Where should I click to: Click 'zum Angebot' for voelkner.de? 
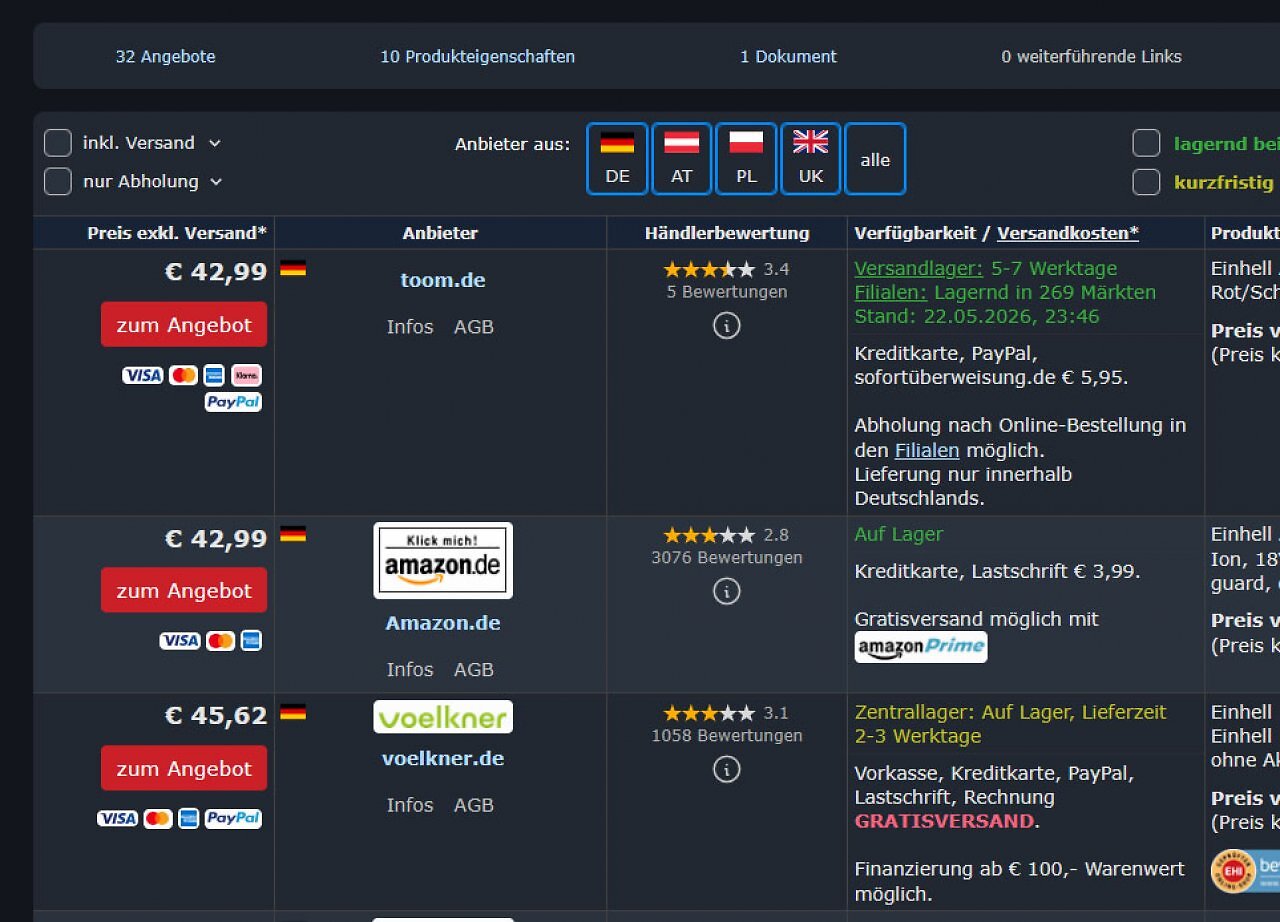pyautogui.click(x=184, y=768)
